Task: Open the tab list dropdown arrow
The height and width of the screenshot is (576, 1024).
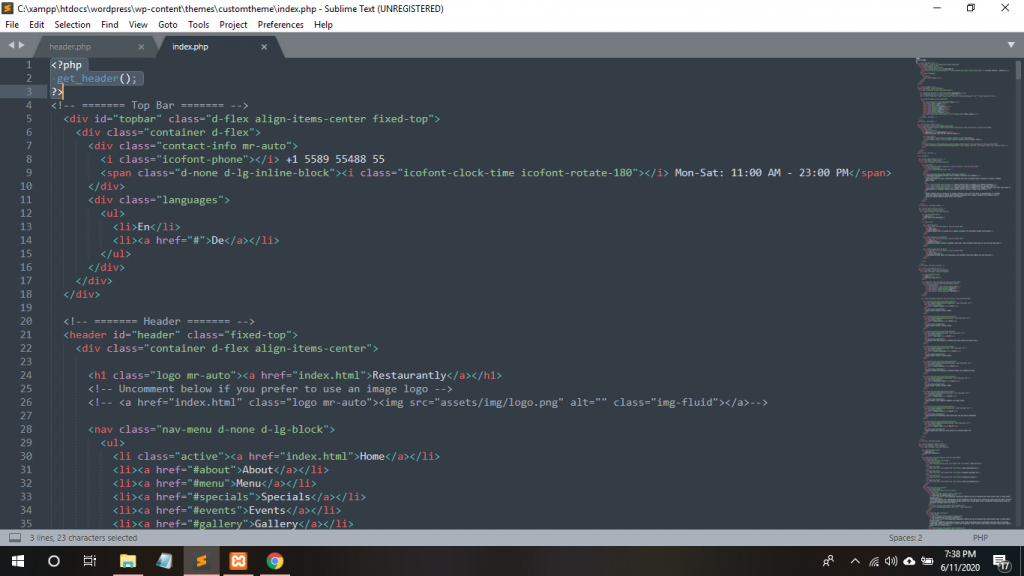Action: coord(1011,45)
